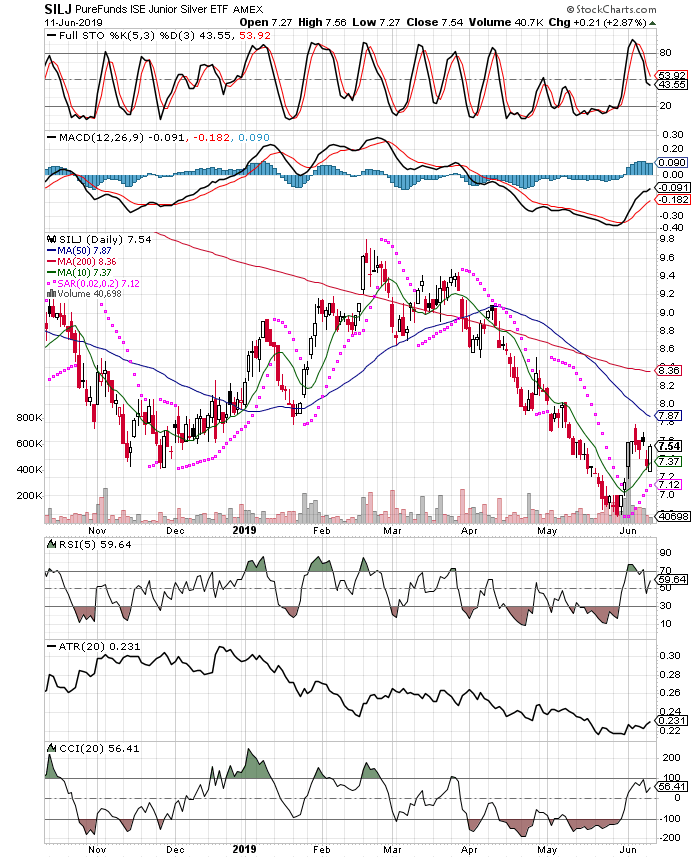Click the 8.36 MA(200) price tag

[669, 371]
